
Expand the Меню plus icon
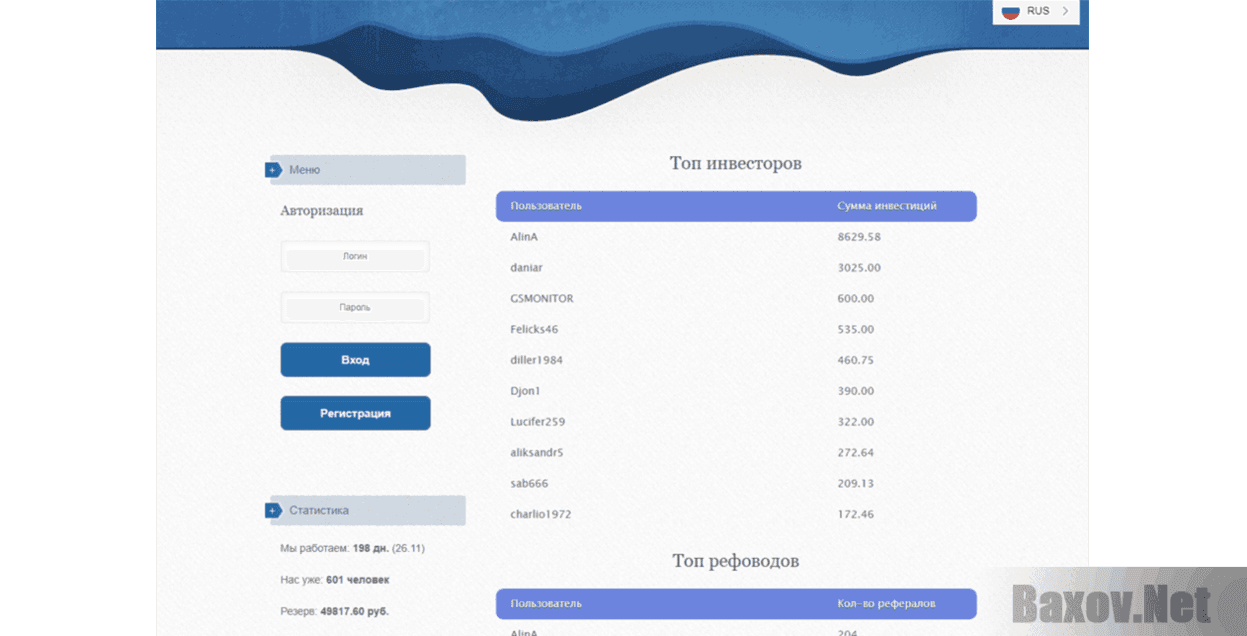coord(273,170)
